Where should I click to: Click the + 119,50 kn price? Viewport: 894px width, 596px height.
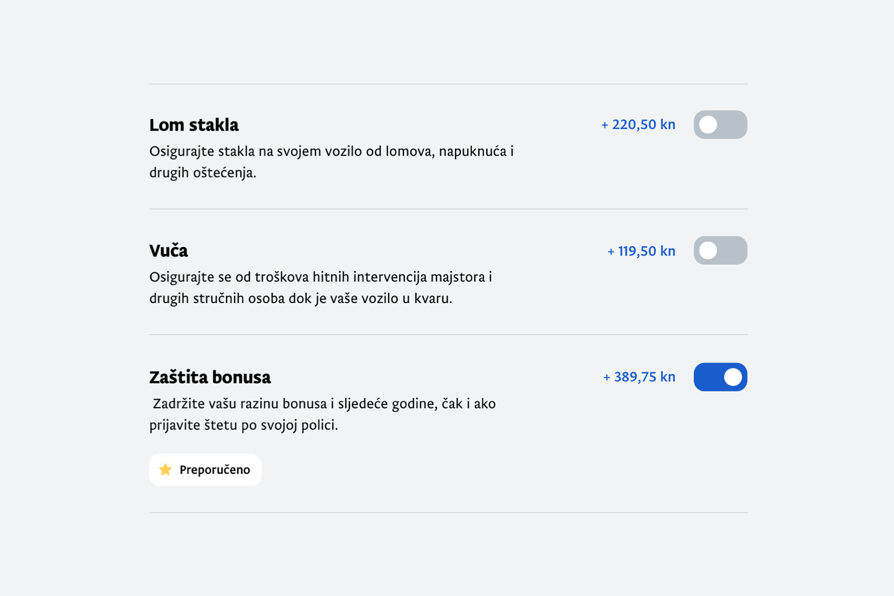[x=641, y=251]
